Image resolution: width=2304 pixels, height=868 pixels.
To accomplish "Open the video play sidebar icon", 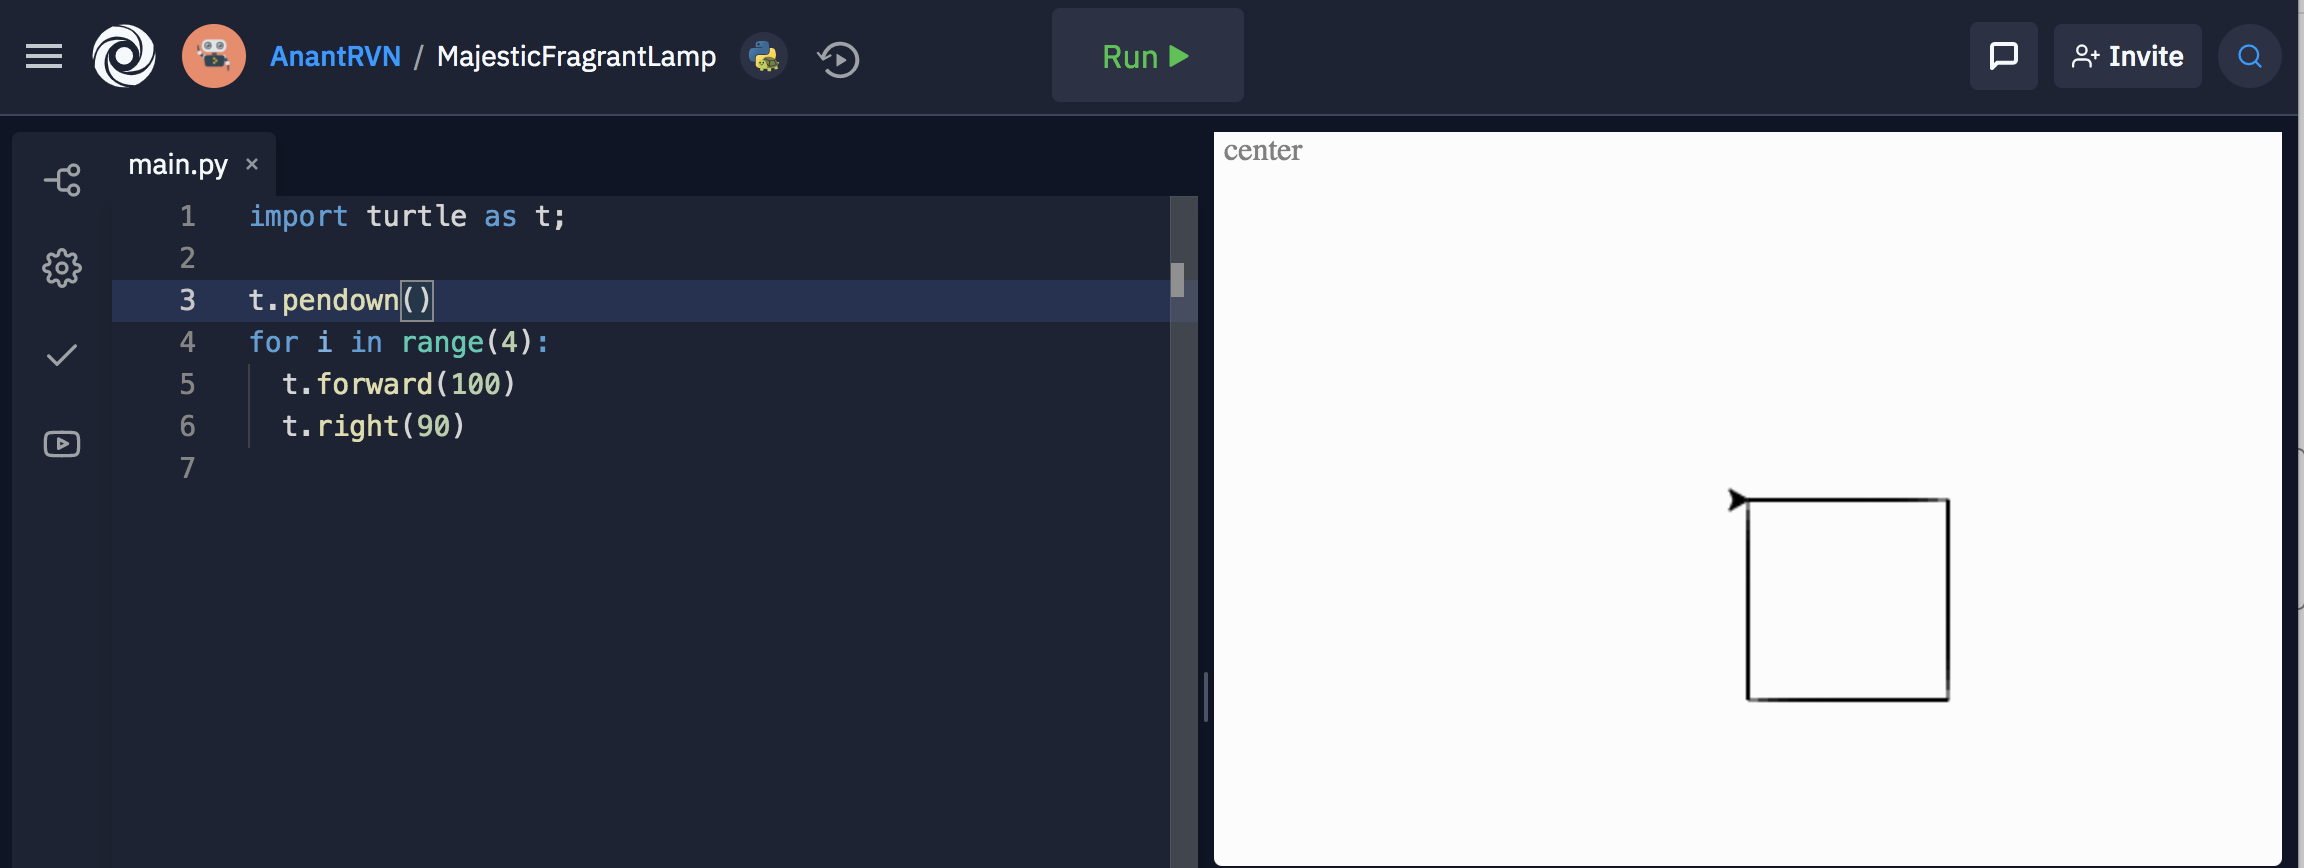I will coord(62,443).
